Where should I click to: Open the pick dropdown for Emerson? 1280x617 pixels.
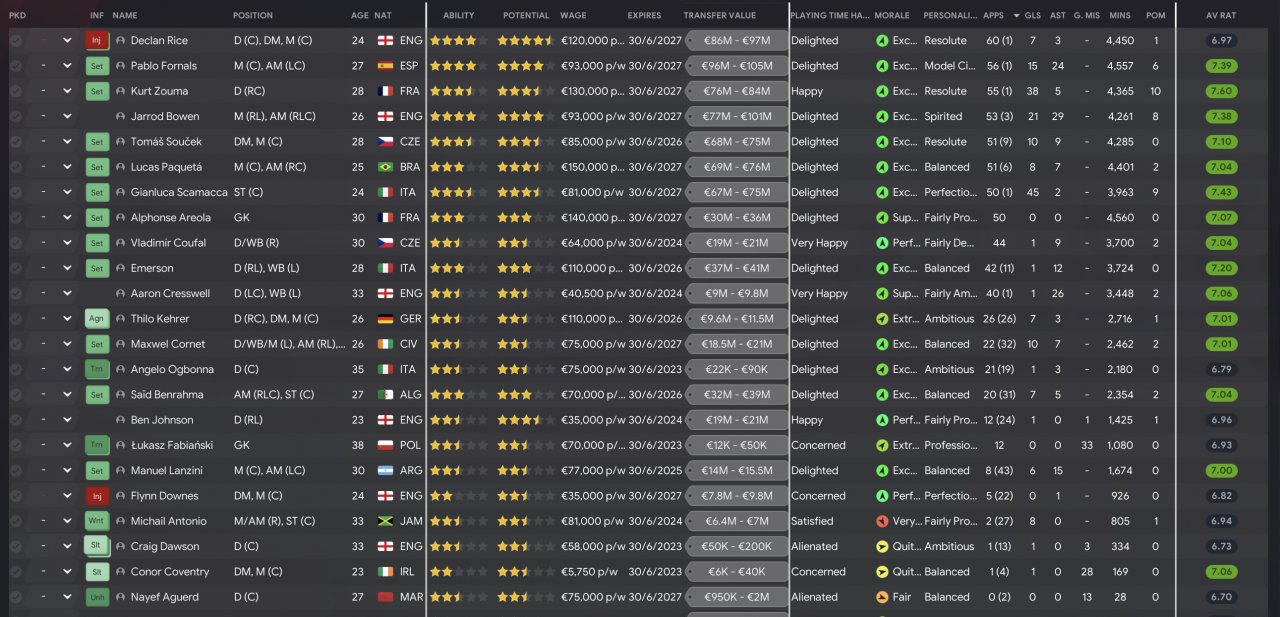click(x=67, y=269)
